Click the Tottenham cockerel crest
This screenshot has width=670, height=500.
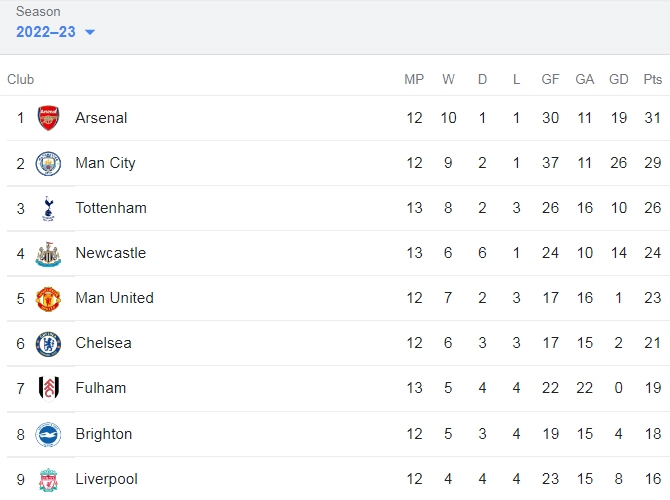click(x=48, y=208)
